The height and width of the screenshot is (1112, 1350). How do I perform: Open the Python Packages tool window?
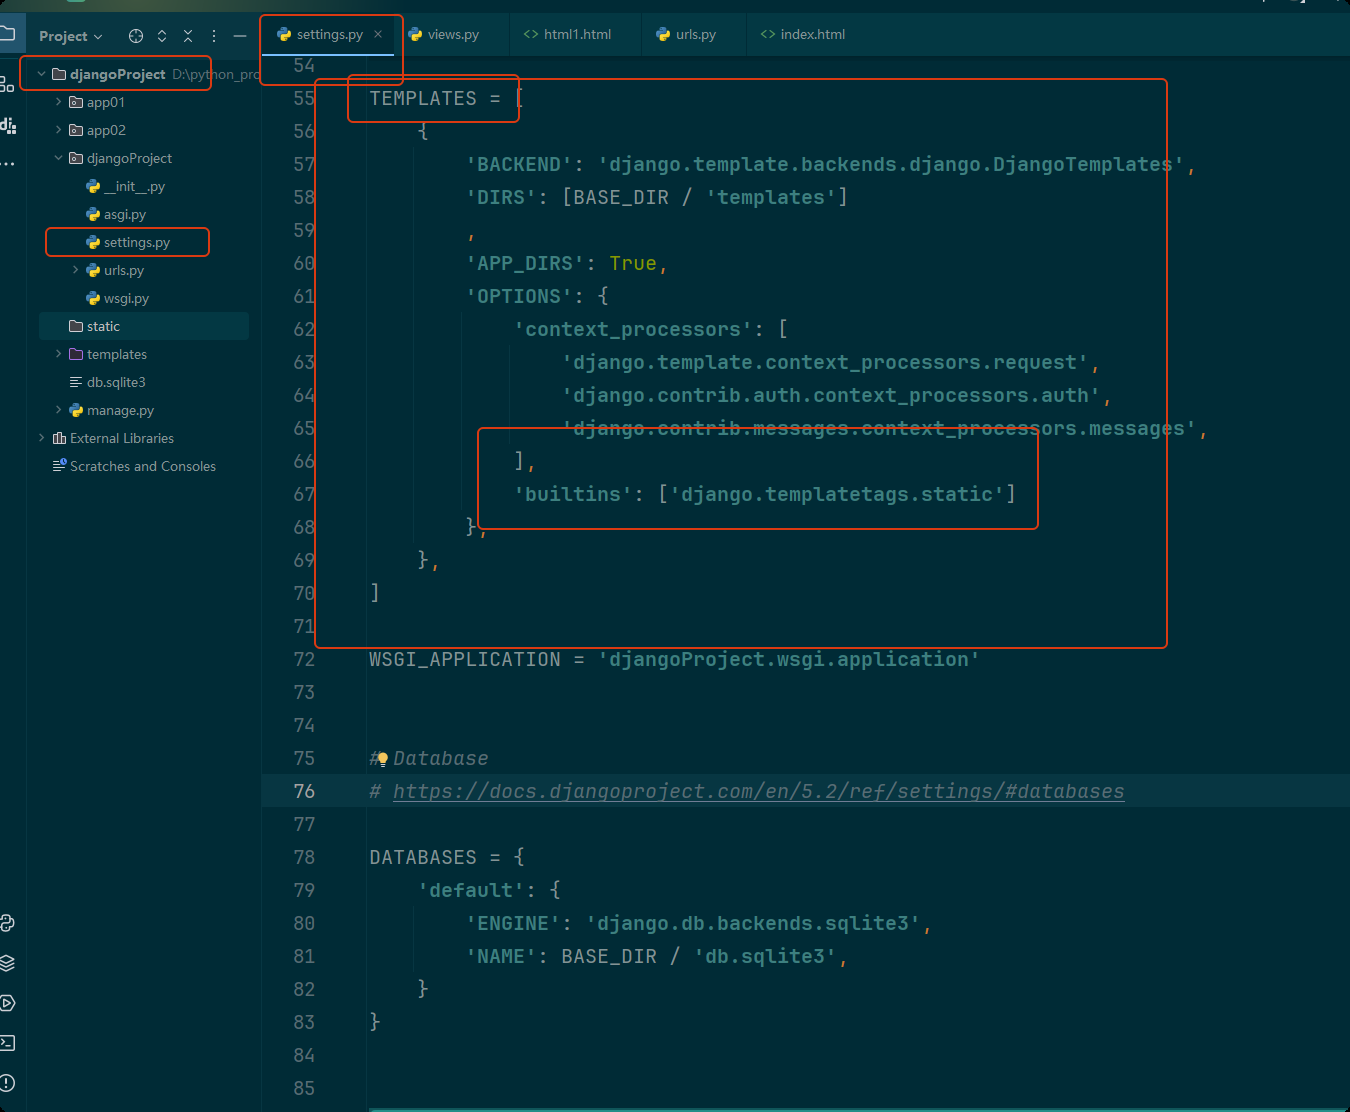point(7,963)
